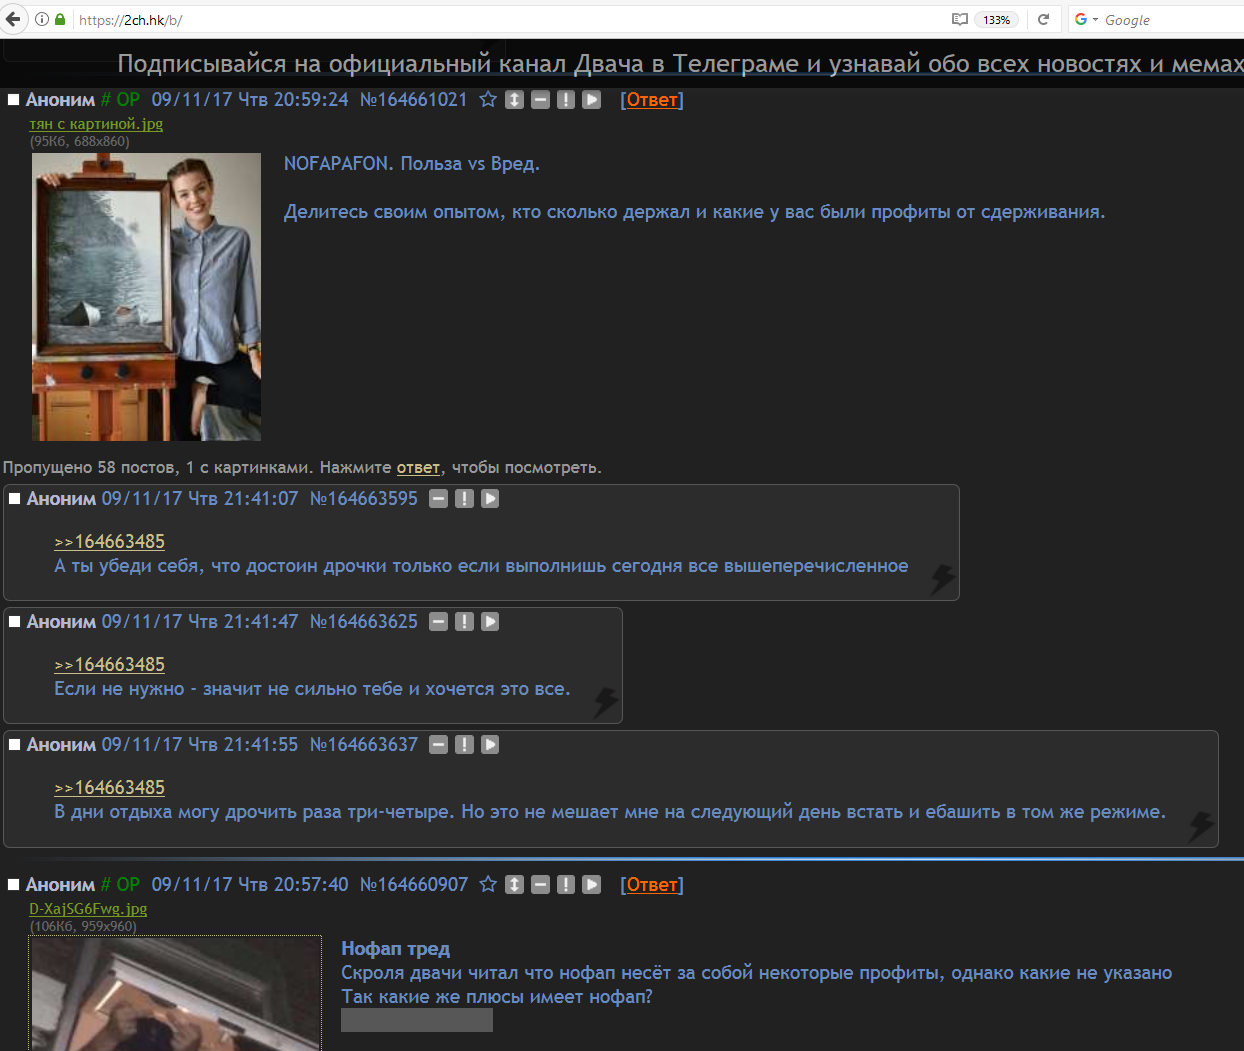Click the lightning icon in reply №164663625
The width and height of the screenshot is (1244, 1051).
click(606, 702)
